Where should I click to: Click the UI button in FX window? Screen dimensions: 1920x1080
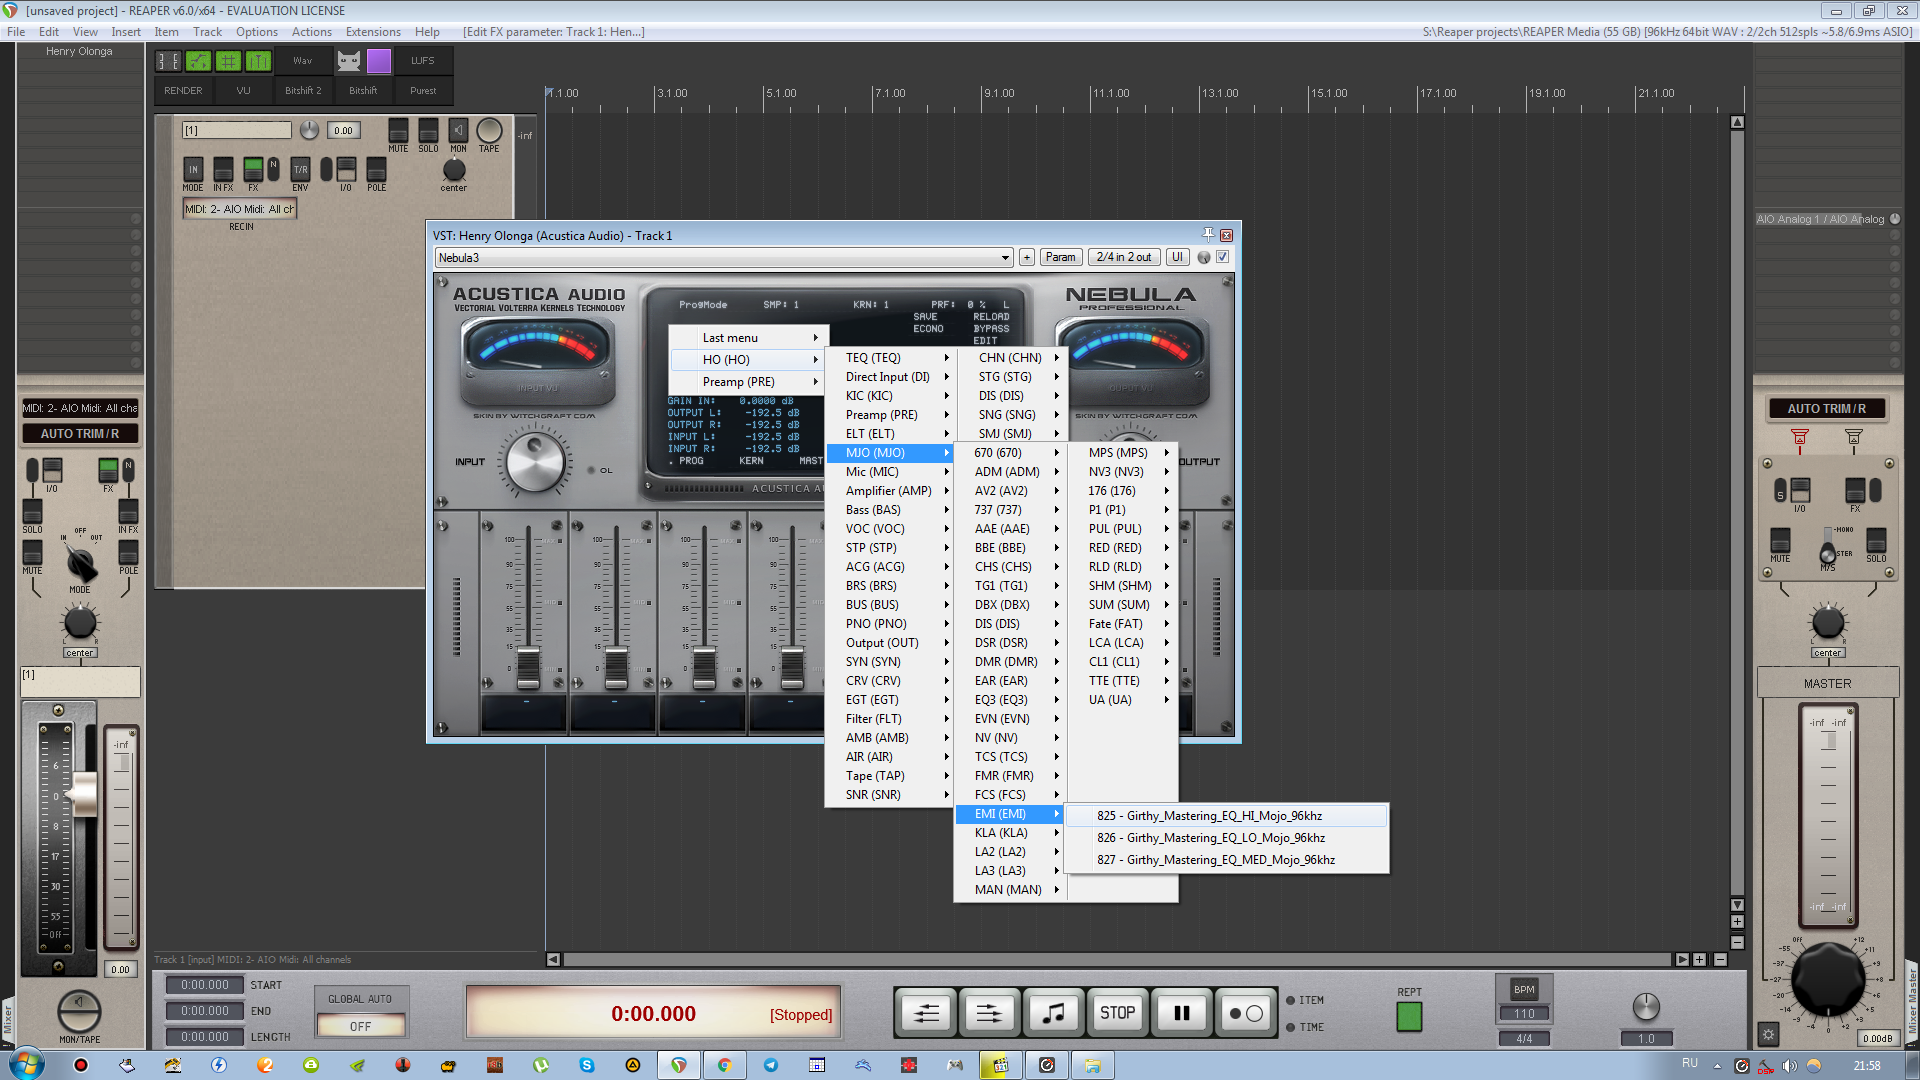[1177, 258]
